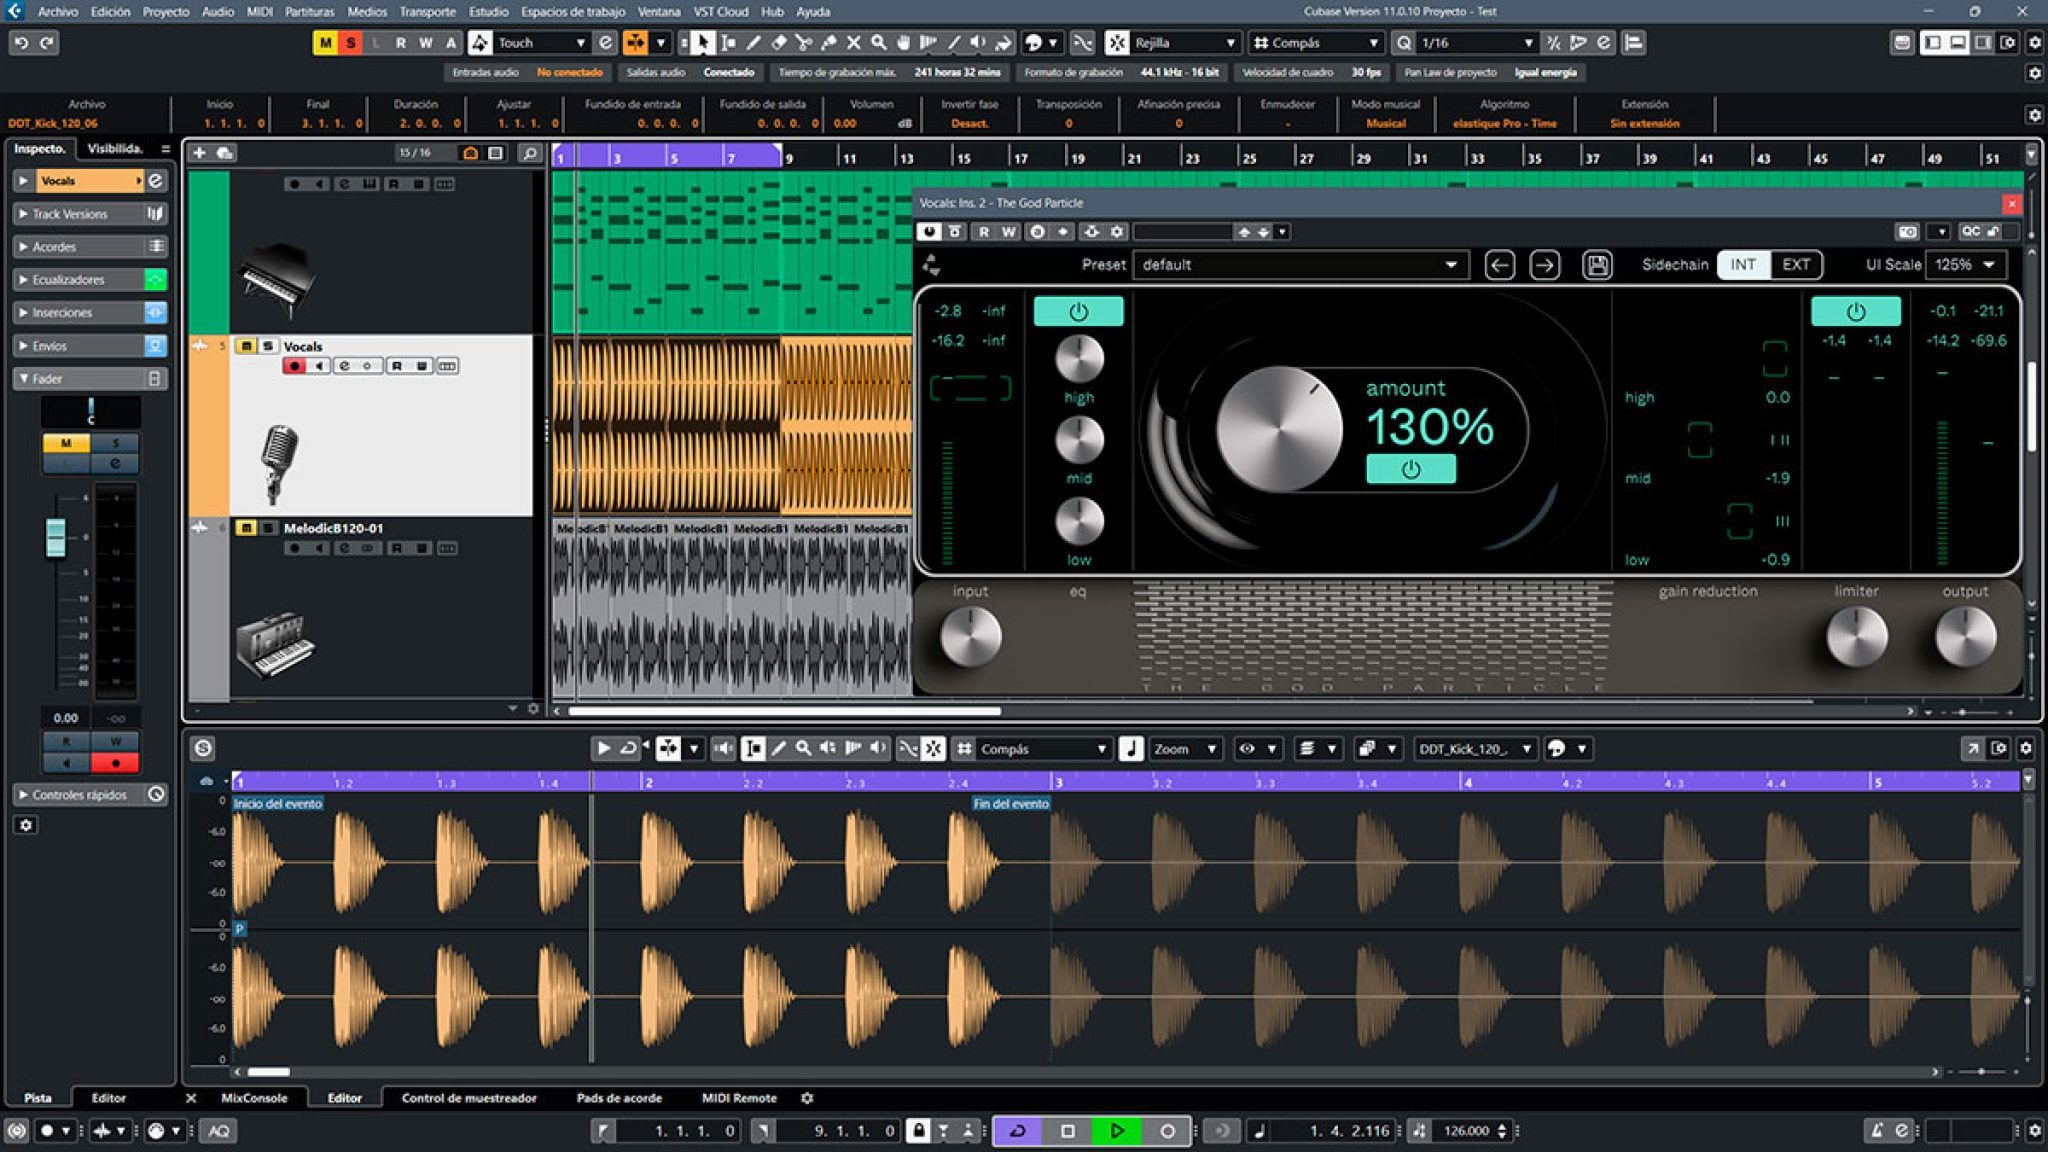The image size is (2048, 1152).
Task: Click the Desact. invert phase field
Action: pos(968,122)
